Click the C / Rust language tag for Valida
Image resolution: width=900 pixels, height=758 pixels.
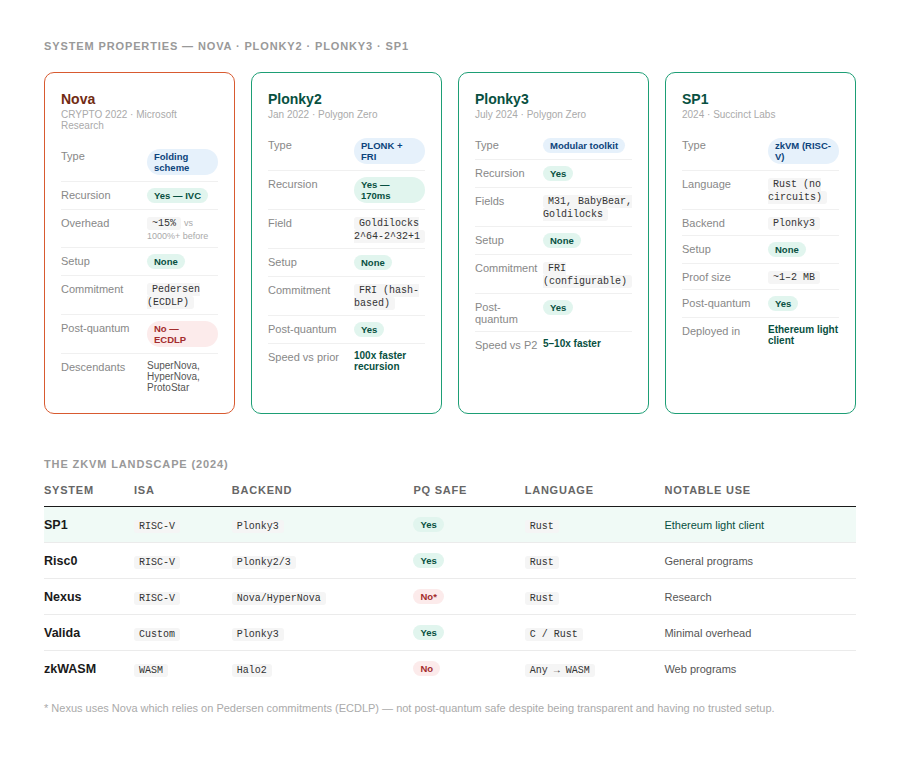click(553, 633)
